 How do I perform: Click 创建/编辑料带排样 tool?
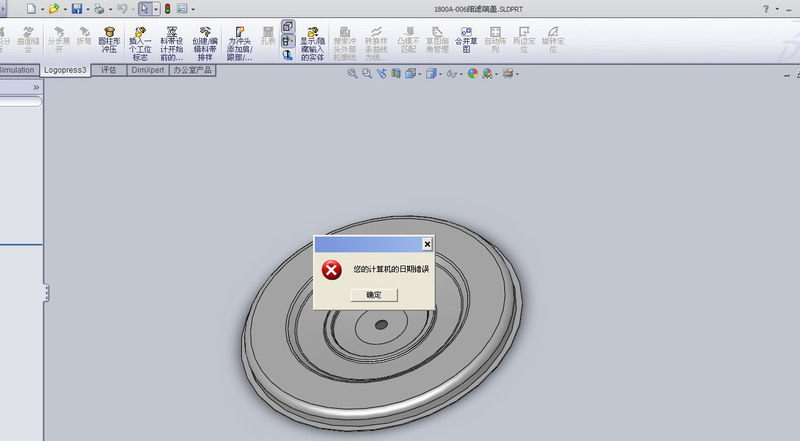(x=205, y=44)
